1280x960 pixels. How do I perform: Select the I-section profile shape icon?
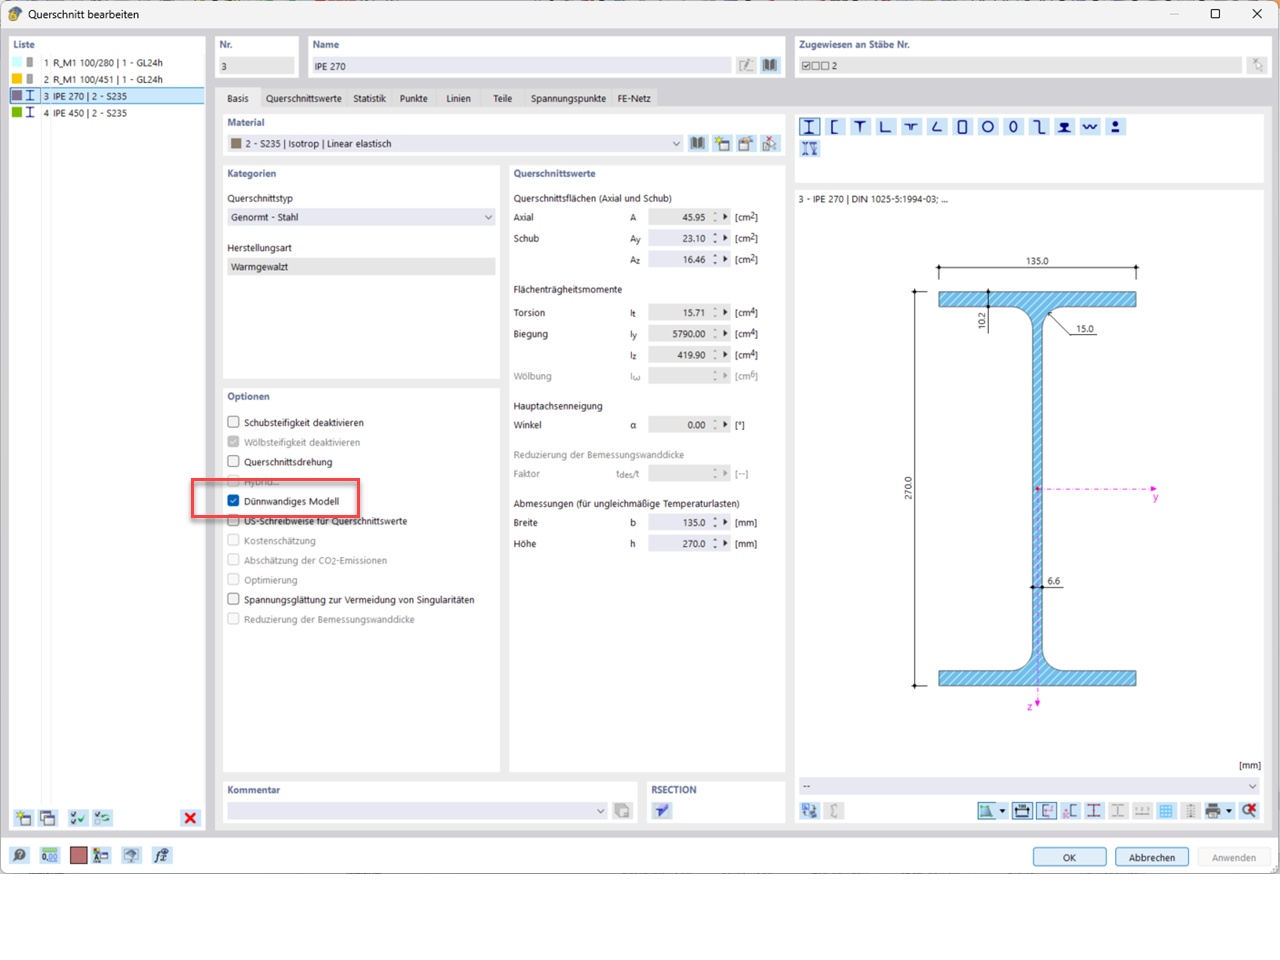809,127
